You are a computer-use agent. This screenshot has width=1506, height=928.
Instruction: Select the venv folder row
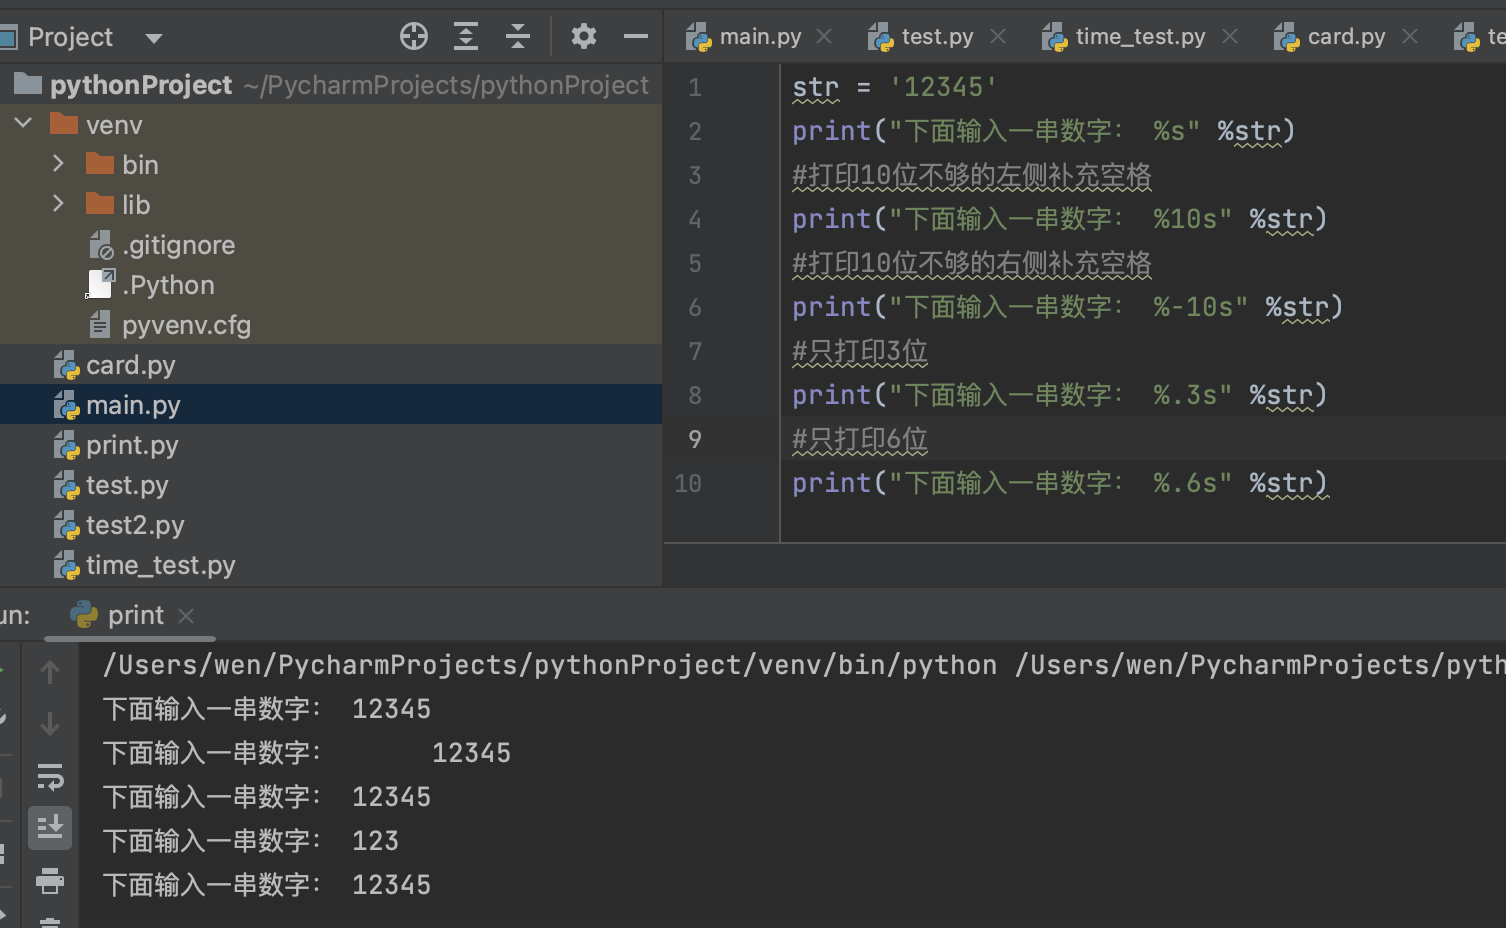coord(331,125)
